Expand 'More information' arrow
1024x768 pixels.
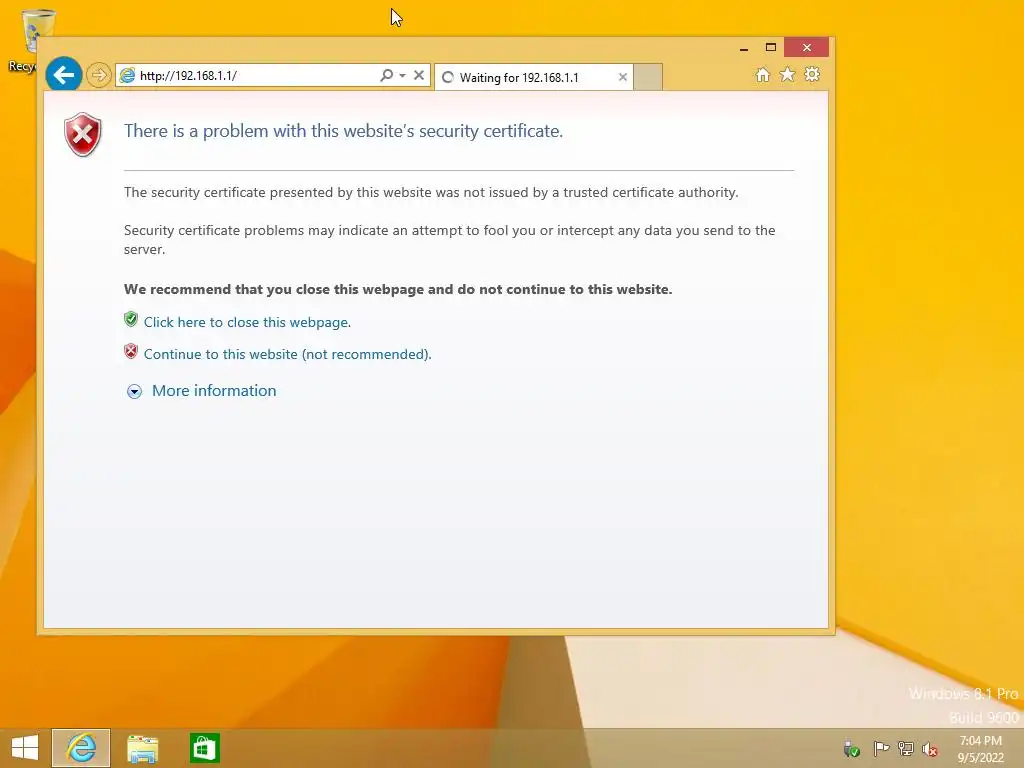coord(135,391)
